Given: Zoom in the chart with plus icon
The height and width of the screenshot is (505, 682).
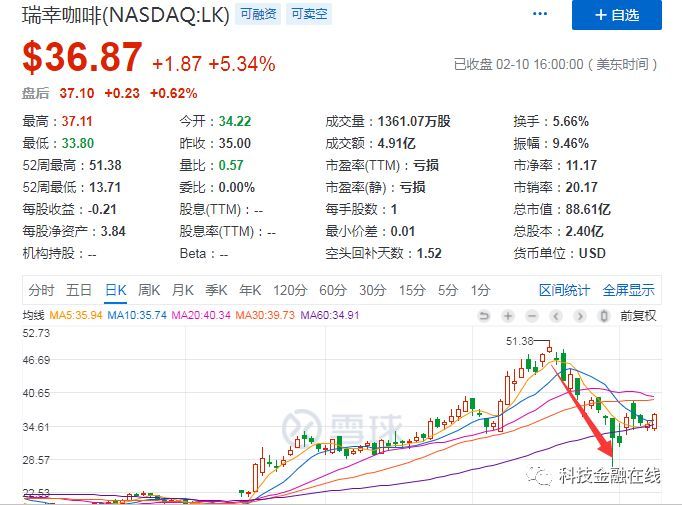Looking at the screenshot, I should click(x=508, y=316).
